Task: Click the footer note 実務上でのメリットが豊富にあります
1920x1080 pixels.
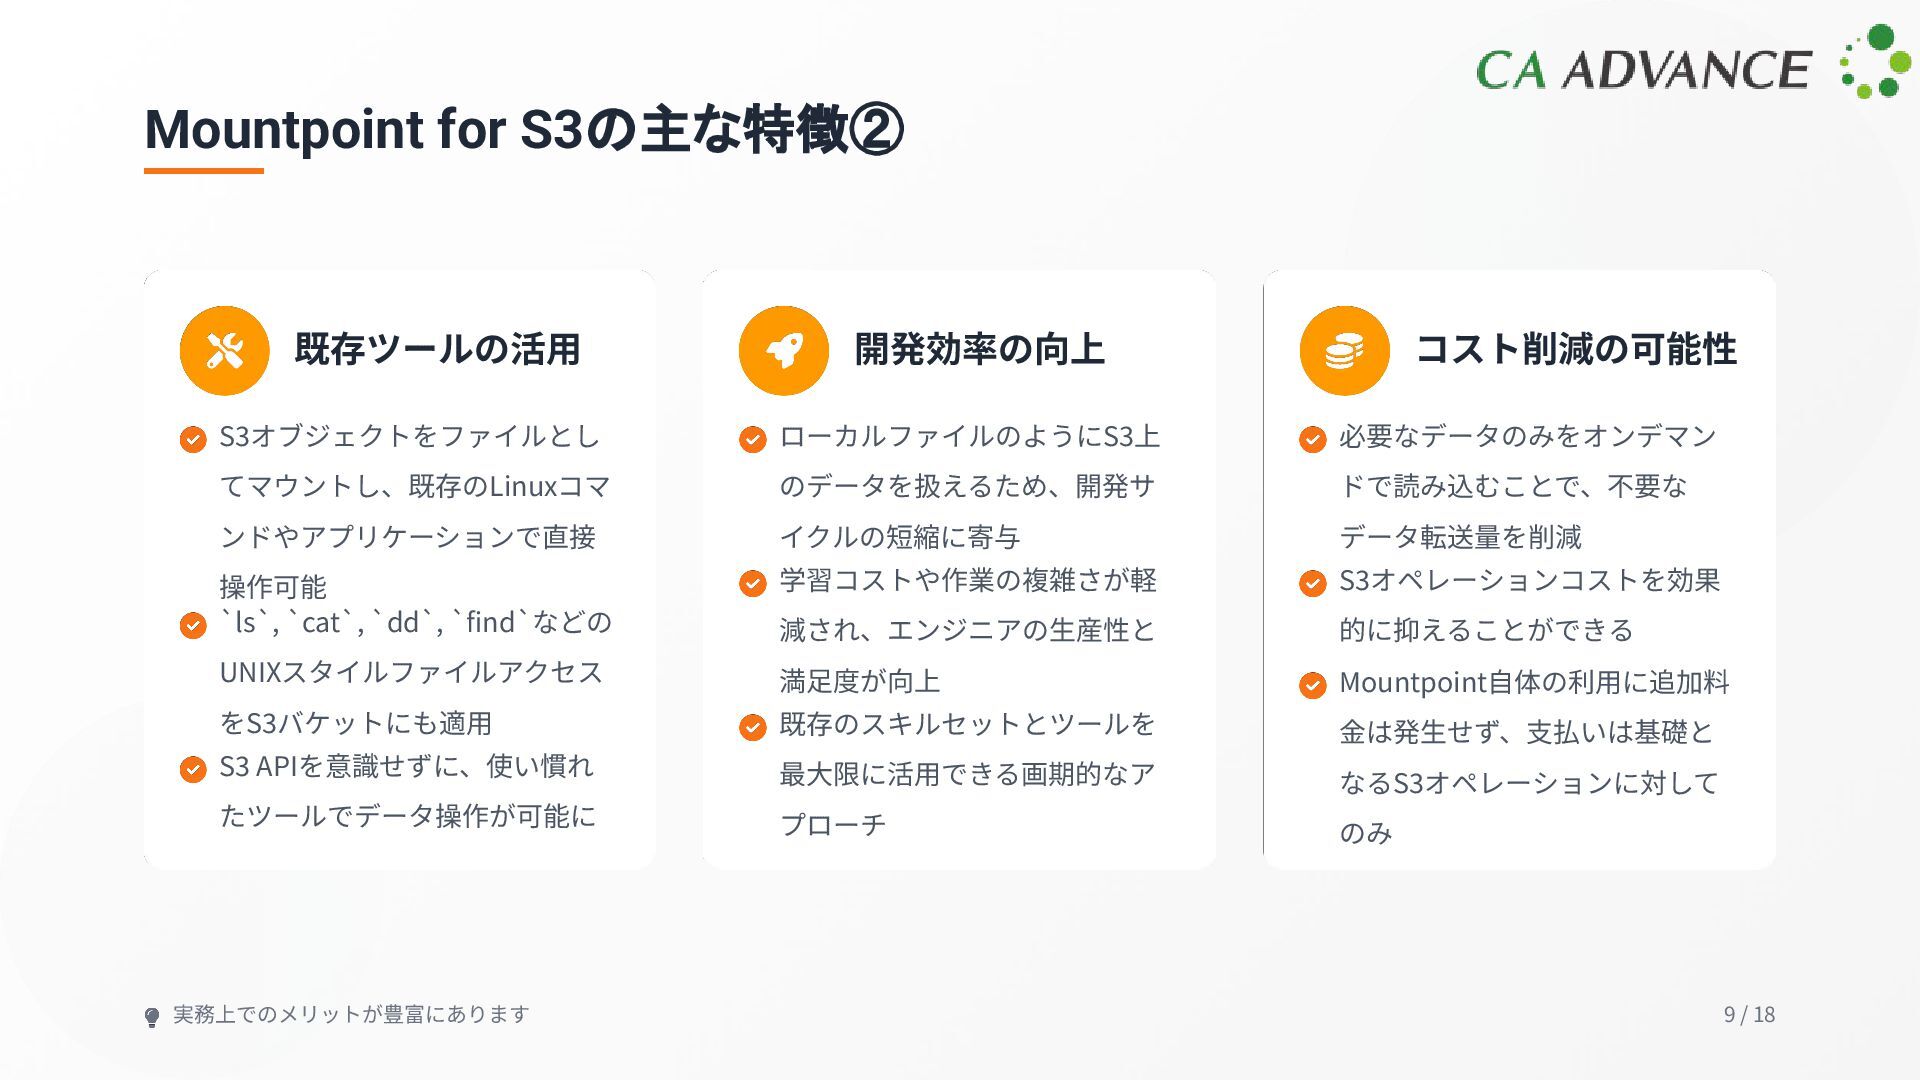Action: (351, 1014)
